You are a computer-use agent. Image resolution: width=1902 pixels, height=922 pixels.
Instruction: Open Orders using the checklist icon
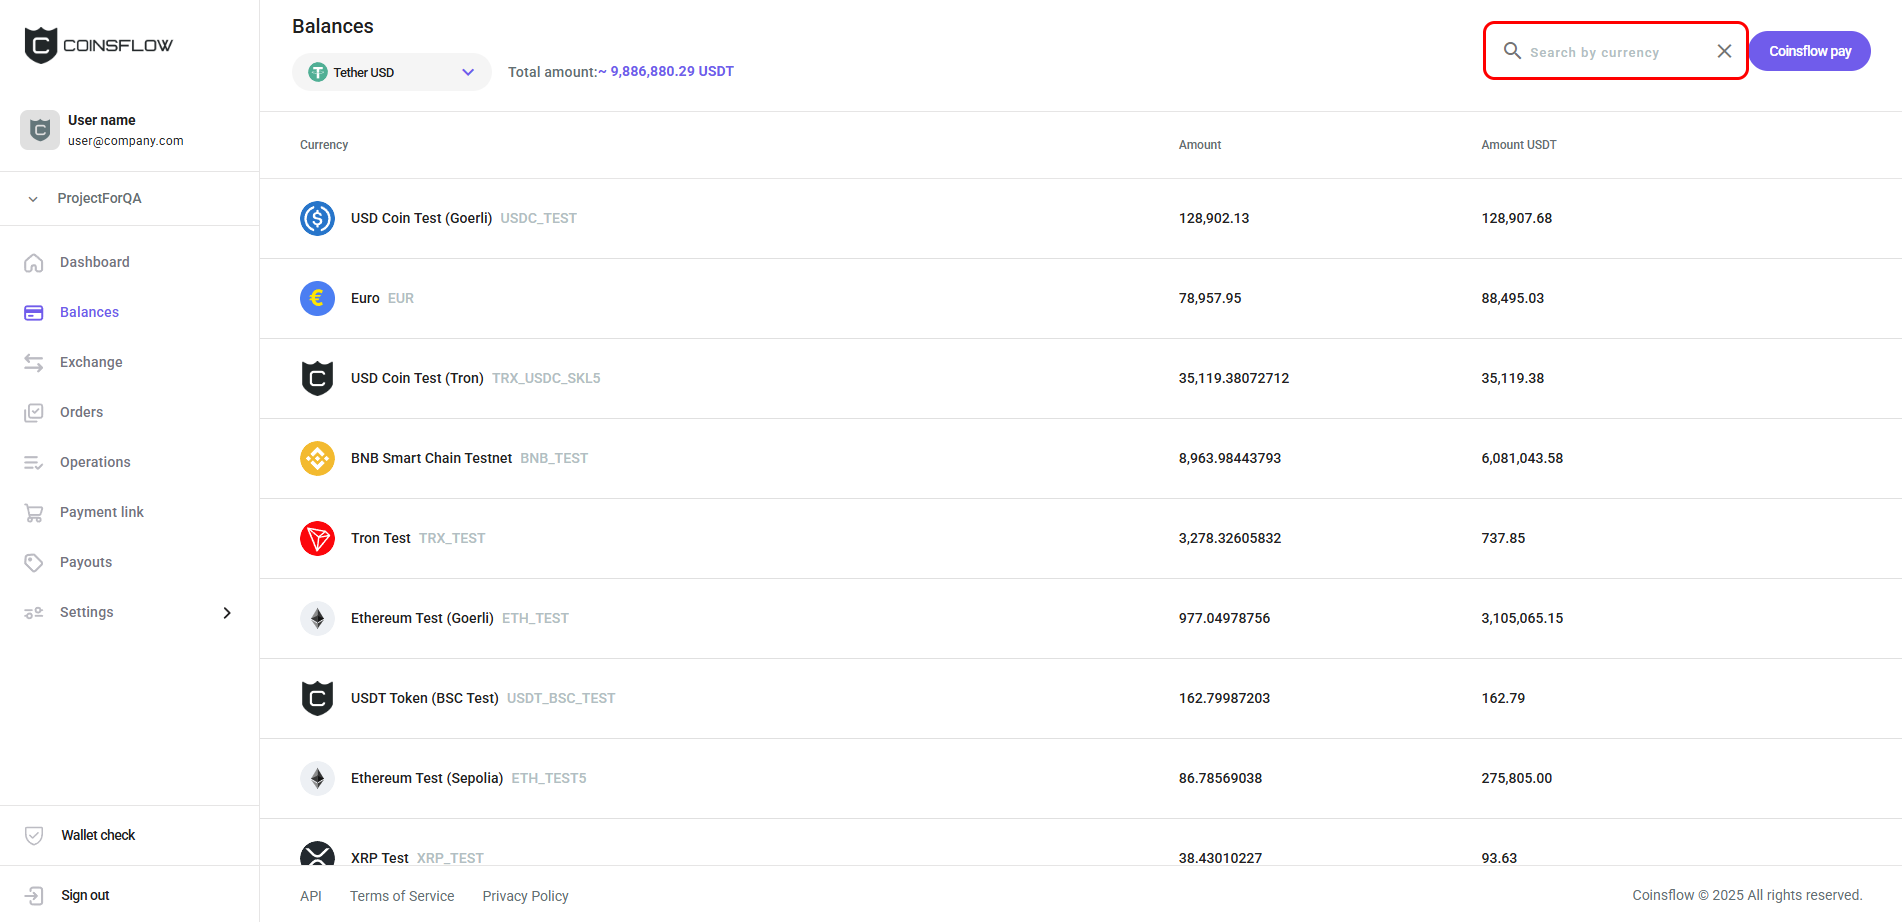(34, 412)
